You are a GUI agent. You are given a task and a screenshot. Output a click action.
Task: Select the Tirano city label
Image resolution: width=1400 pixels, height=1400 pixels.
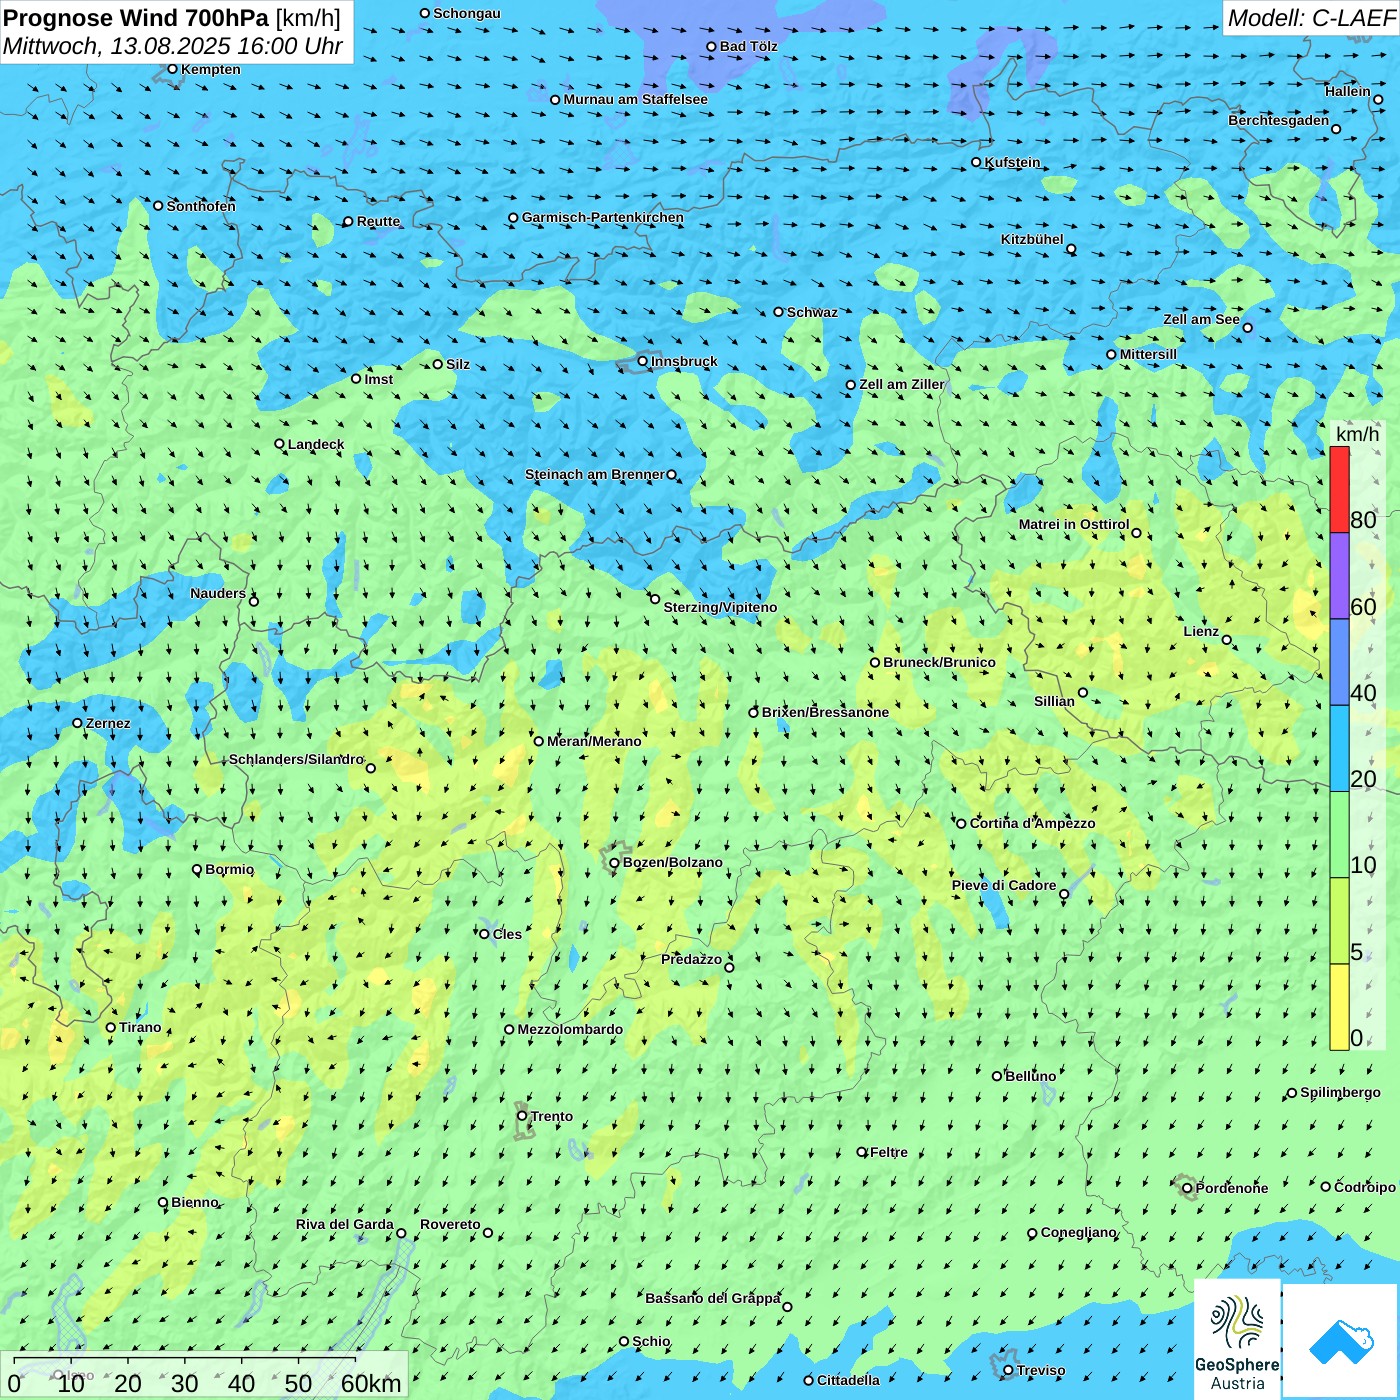(x=140, y=1027)
